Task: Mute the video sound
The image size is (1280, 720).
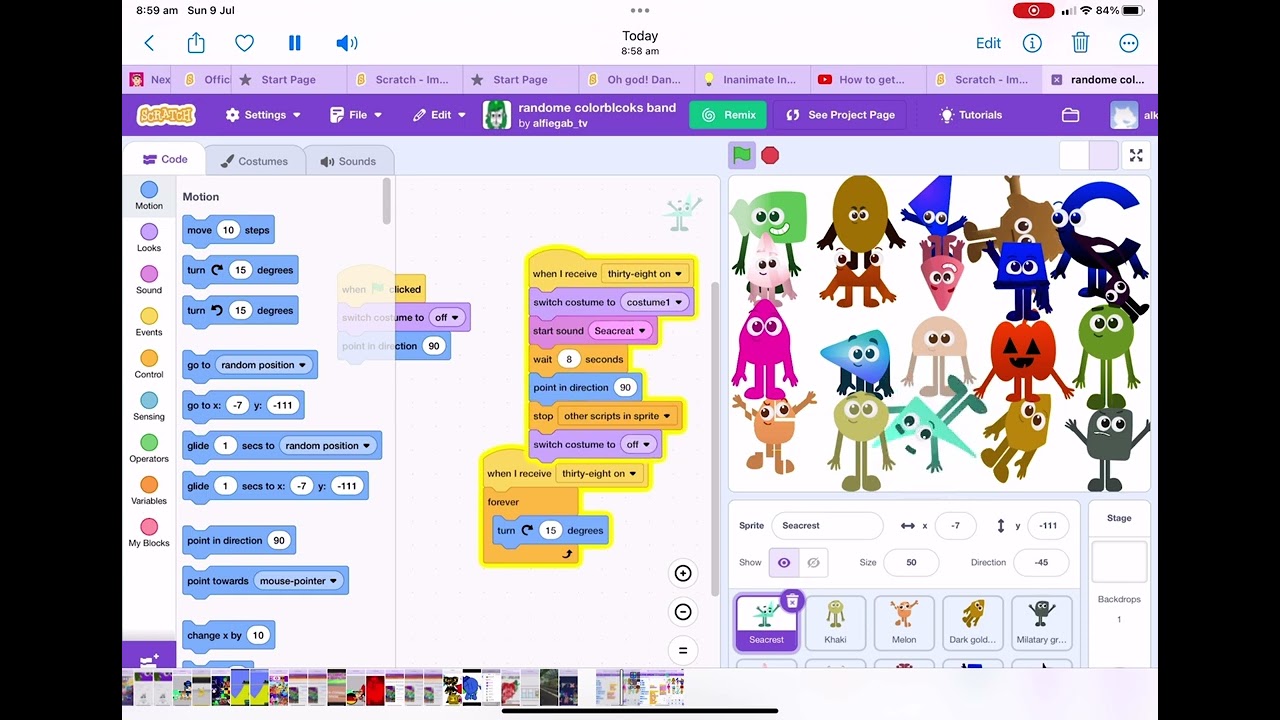Action: coord(346,43)
